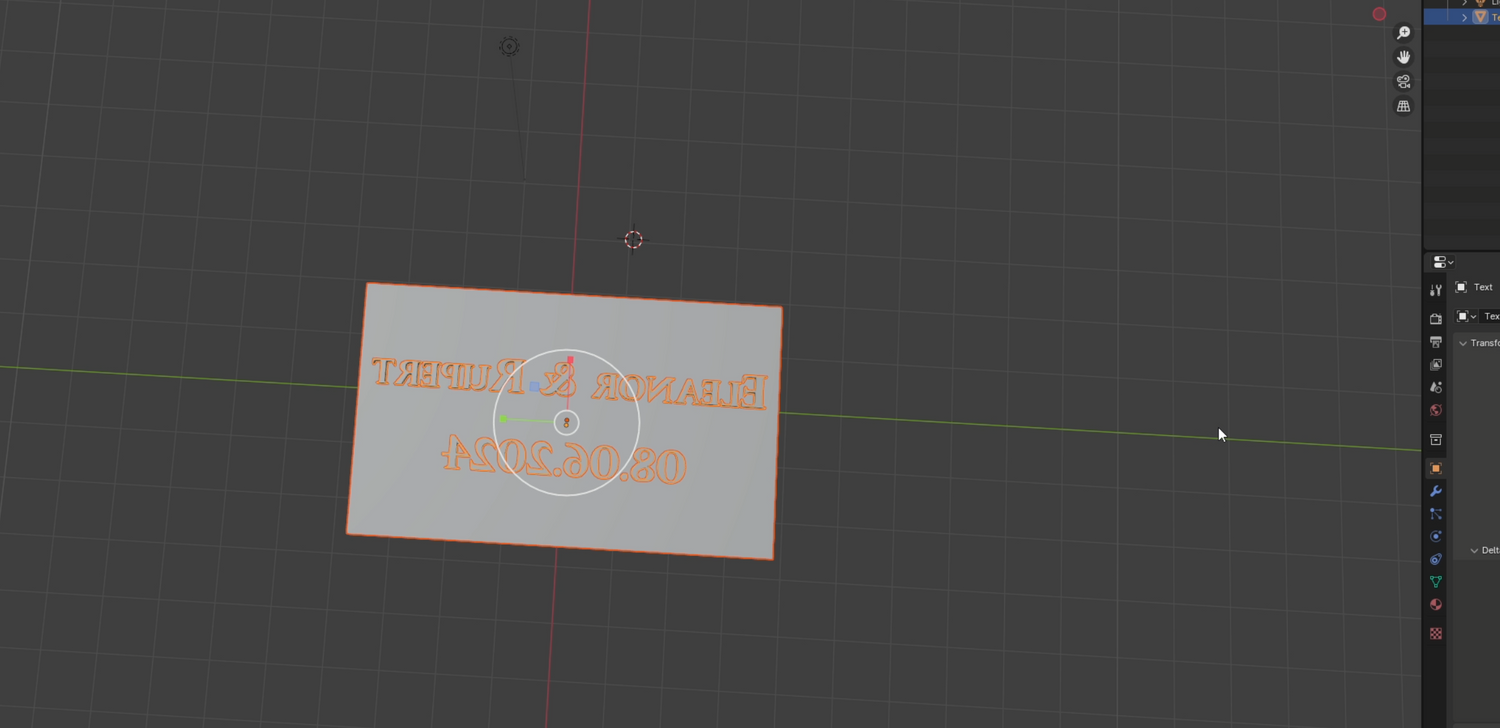
Task: Open the Scene properties tab
Action: (x=1436, y=387)
